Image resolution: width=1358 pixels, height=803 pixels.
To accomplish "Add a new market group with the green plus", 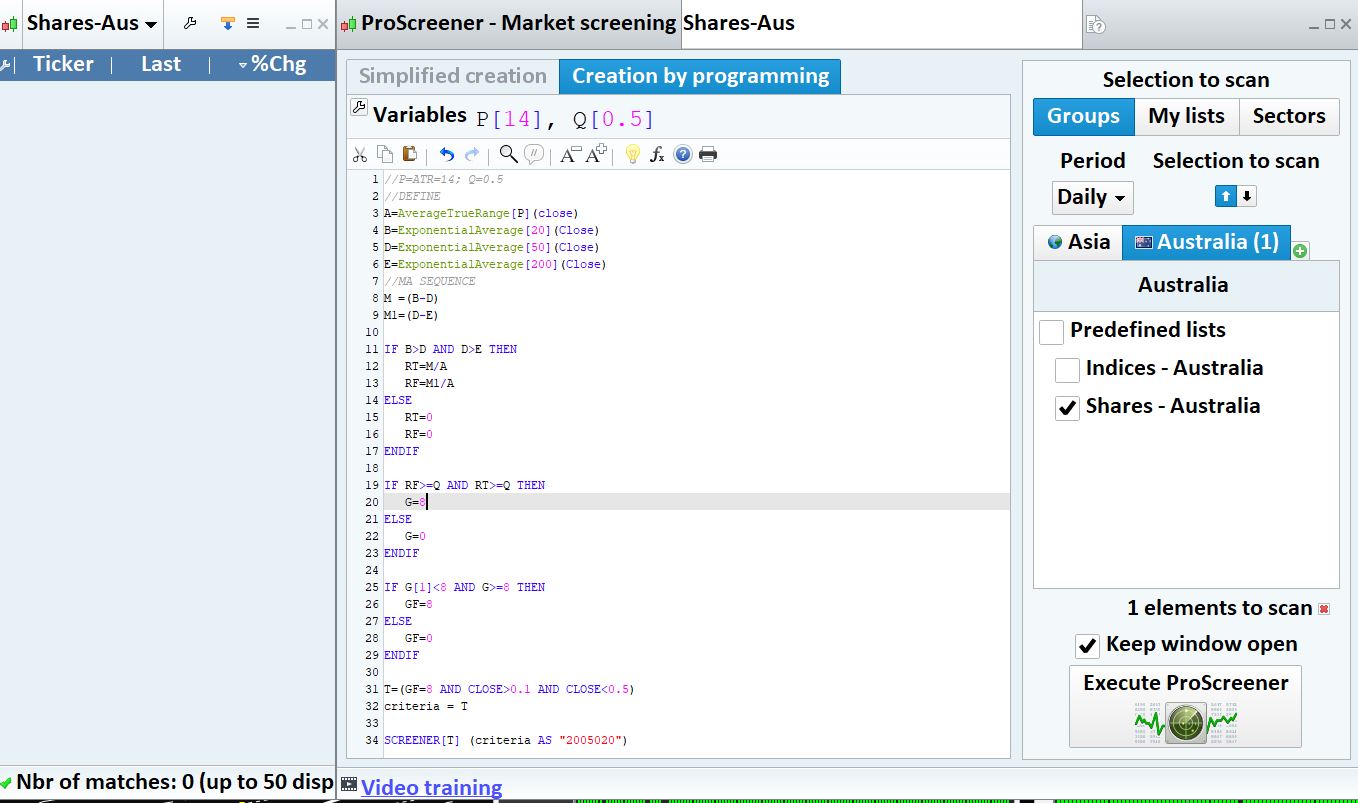I will point(1300,251).
